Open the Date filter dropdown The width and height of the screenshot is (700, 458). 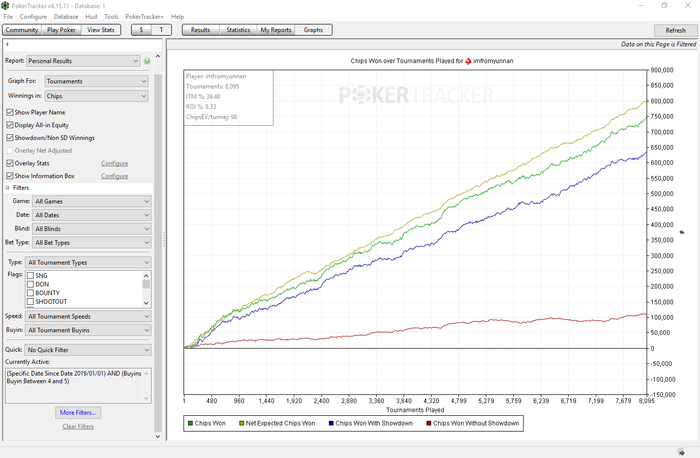pos(92,215)
